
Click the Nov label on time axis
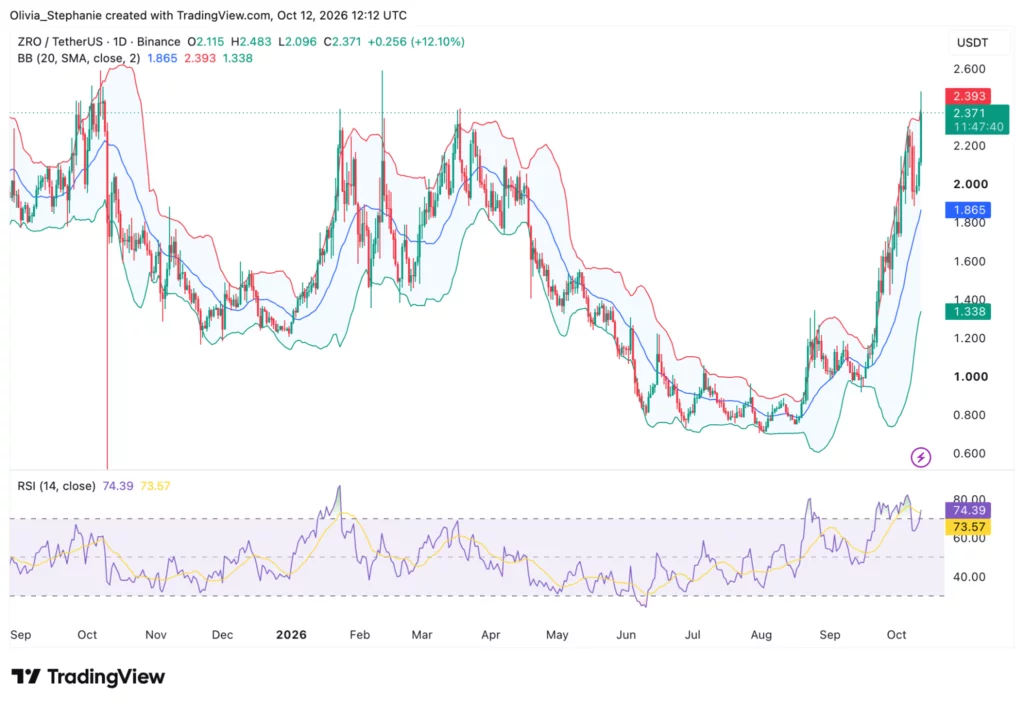pos(155,635)
